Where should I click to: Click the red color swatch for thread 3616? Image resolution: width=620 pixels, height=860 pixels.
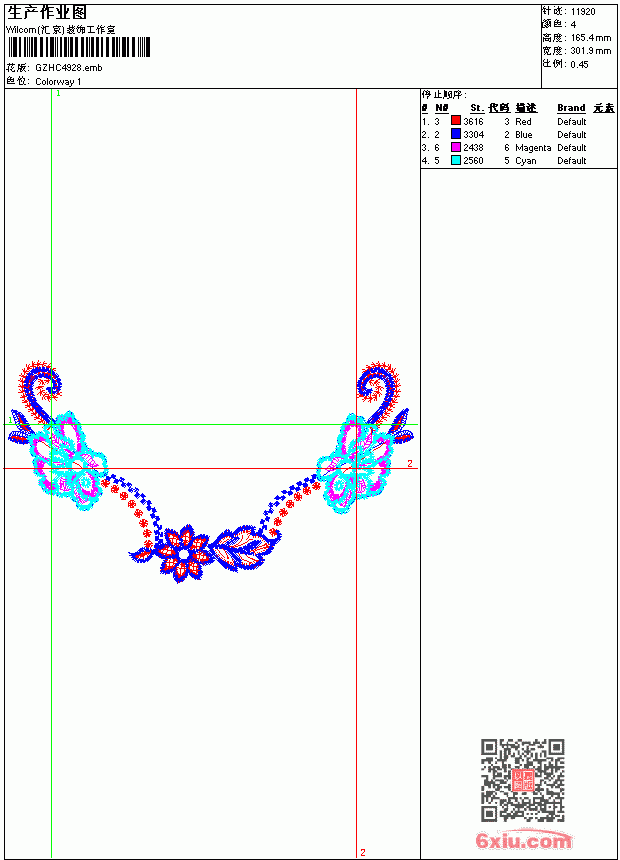coord(455,121)
